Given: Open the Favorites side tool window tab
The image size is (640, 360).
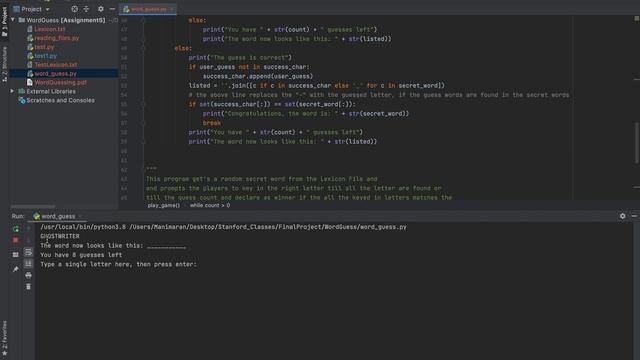Looking at the screenshot, I should click(4, 338).
